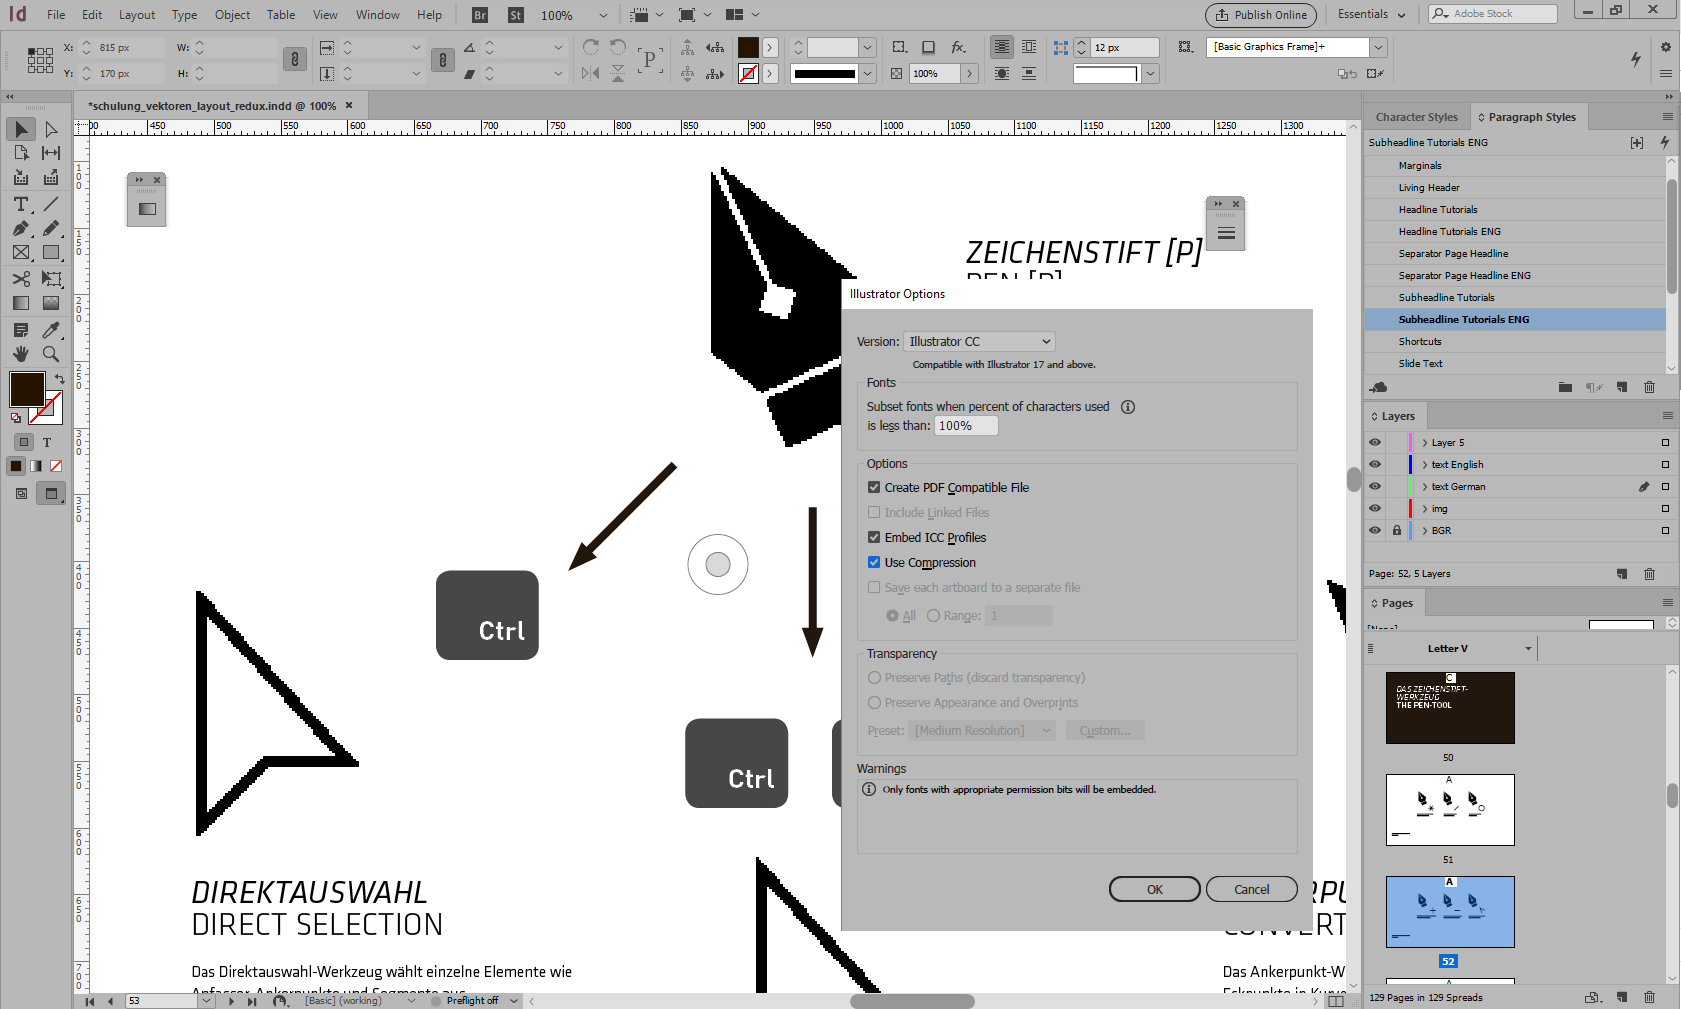Select the Pen tool in toolbox
The width and height of the screenshot is (1681, 1009).
click(x=21, y=229)
